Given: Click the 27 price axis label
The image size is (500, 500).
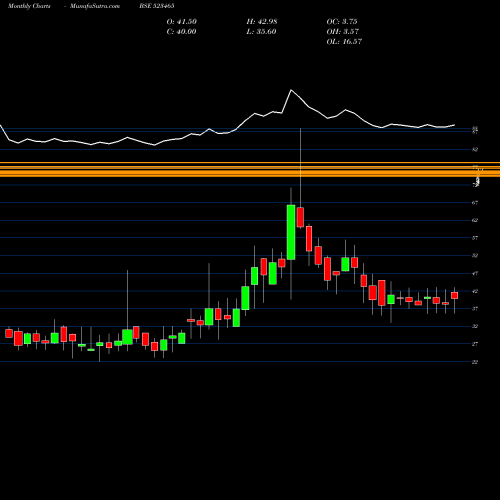Looking at the screenshot, I should tap(475, 344).
